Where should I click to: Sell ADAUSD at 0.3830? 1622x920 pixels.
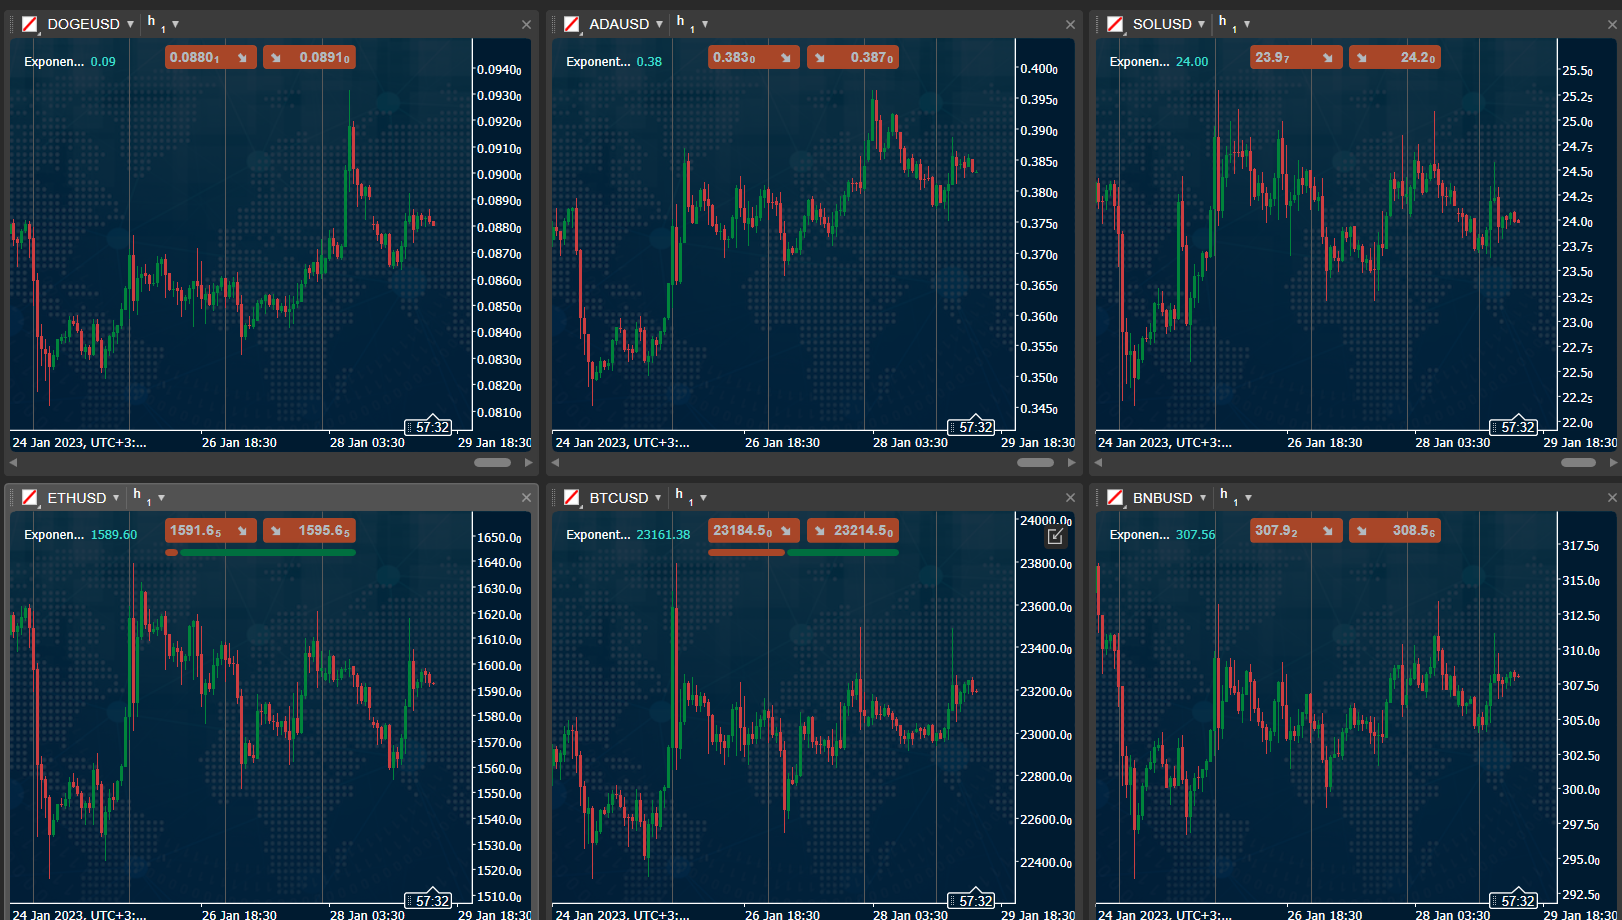(754, 58)
